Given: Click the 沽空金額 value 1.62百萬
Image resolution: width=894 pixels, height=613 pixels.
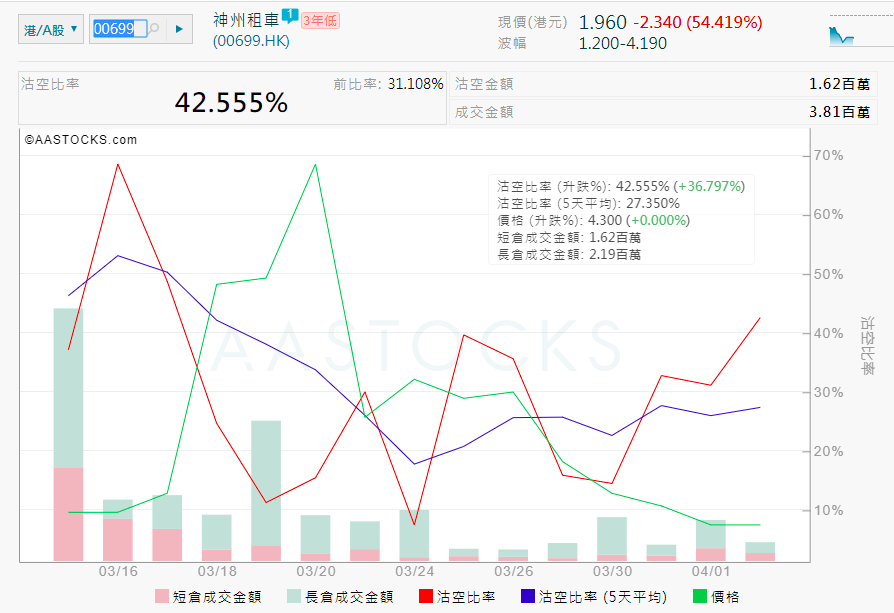Looking at the screenshot, I should tap(839, 84).
